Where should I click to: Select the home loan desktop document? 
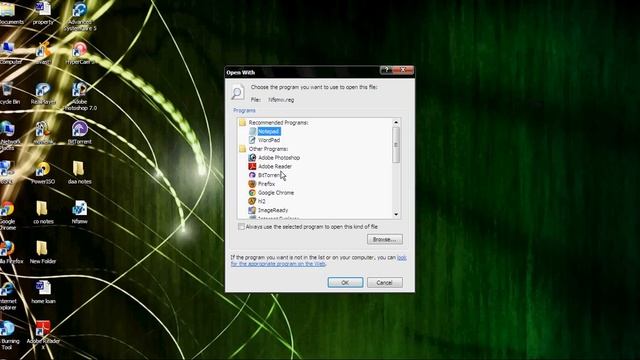click(x=43, y=292)
